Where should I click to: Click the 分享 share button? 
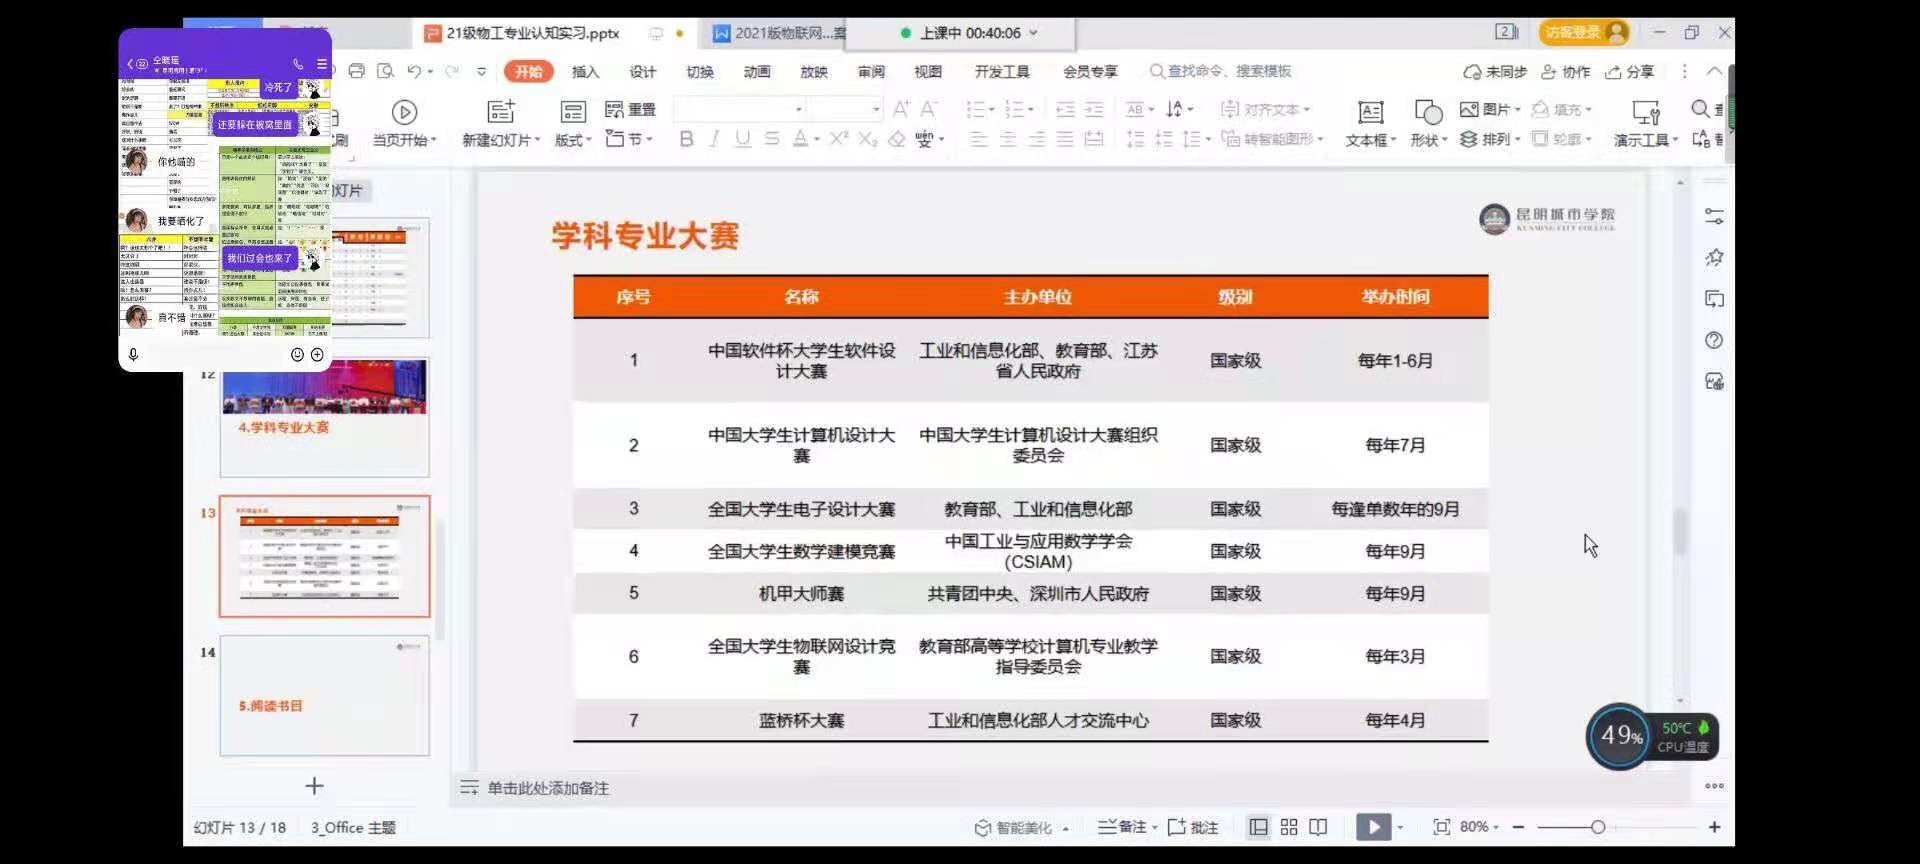pos(1629,71)
